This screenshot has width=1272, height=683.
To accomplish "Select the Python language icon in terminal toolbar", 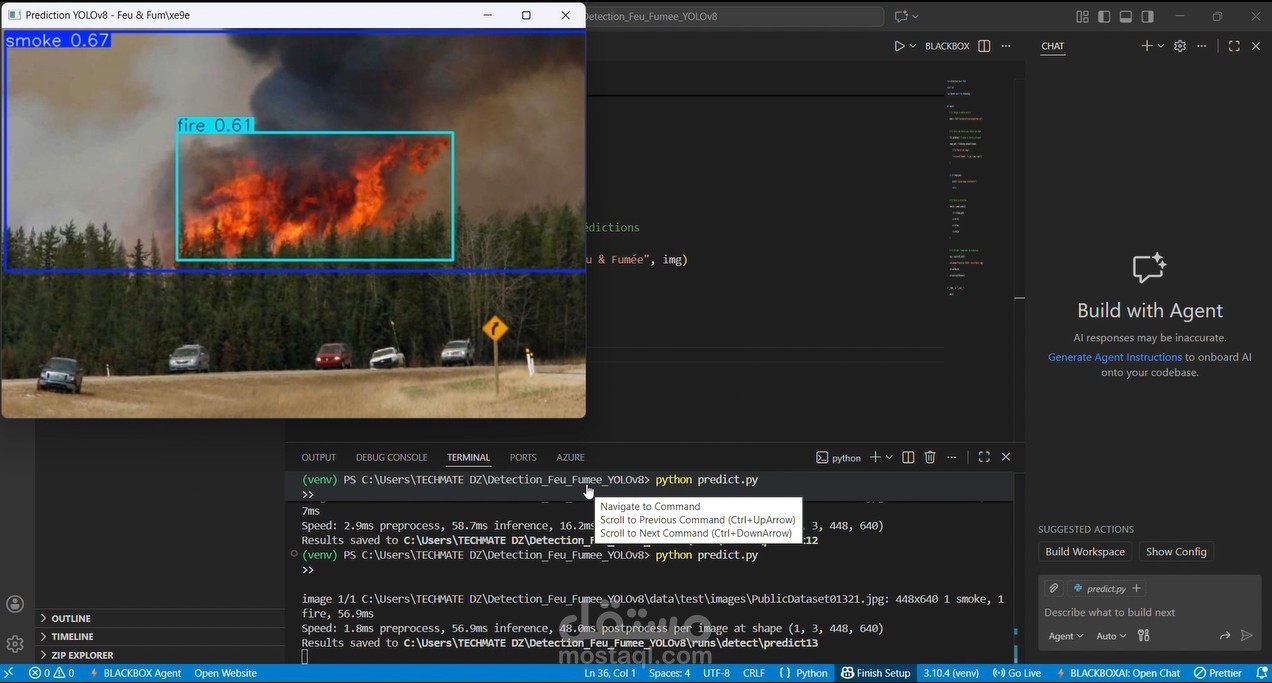I will coord(822,457).
